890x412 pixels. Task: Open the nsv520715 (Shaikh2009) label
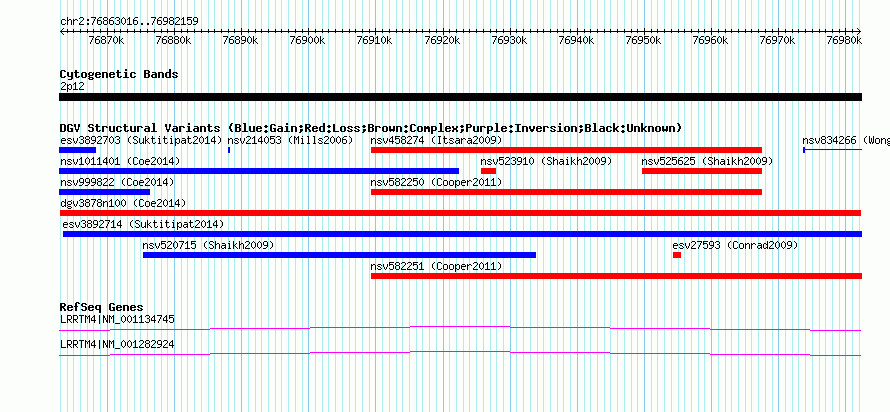208,245
